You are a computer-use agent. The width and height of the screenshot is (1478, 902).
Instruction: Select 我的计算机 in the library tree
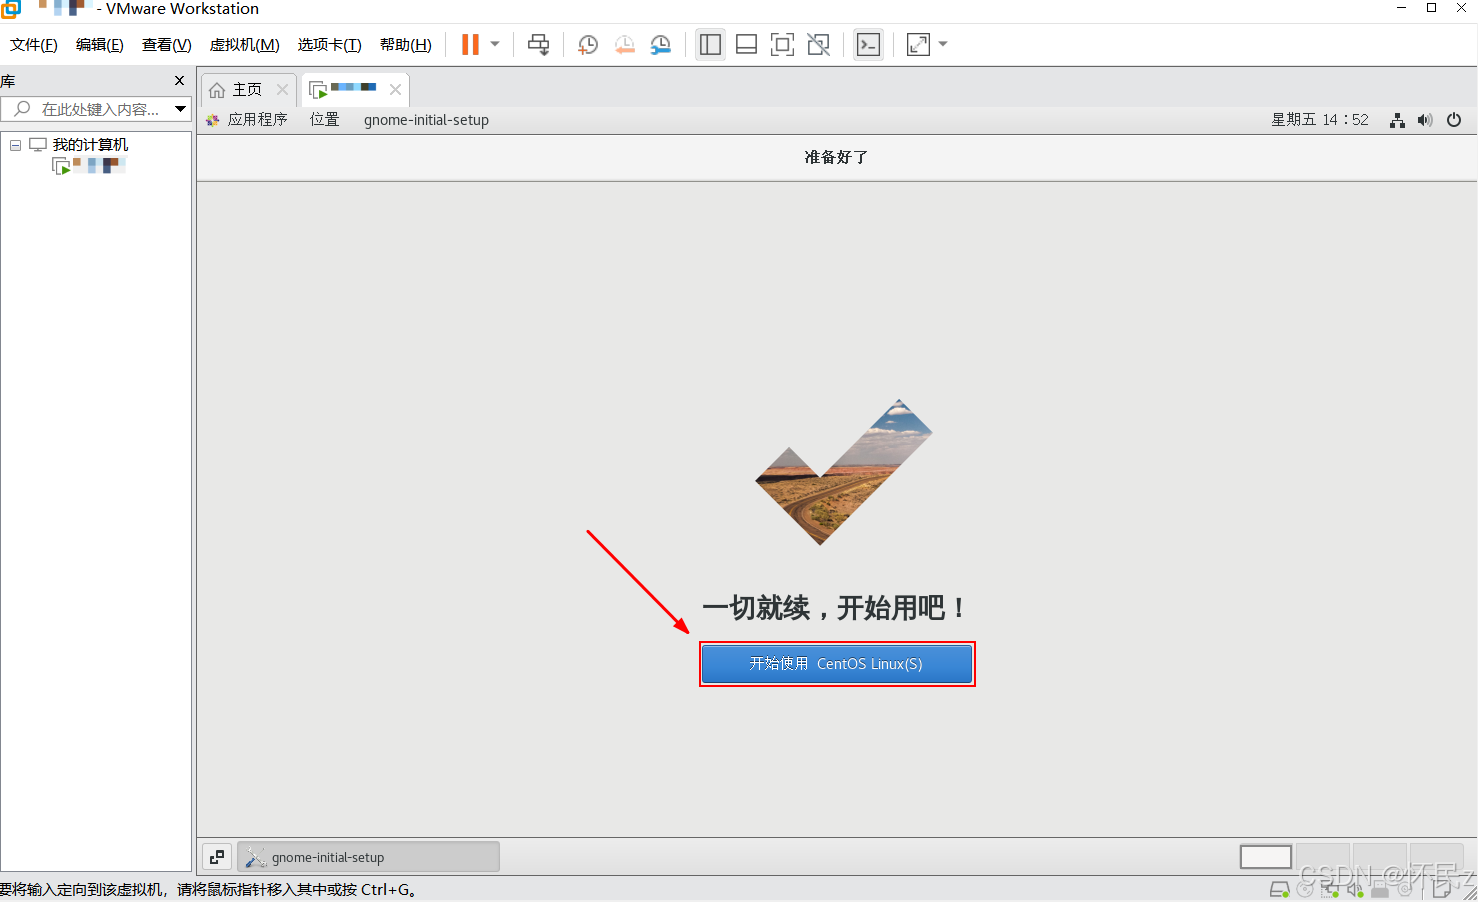90,145
